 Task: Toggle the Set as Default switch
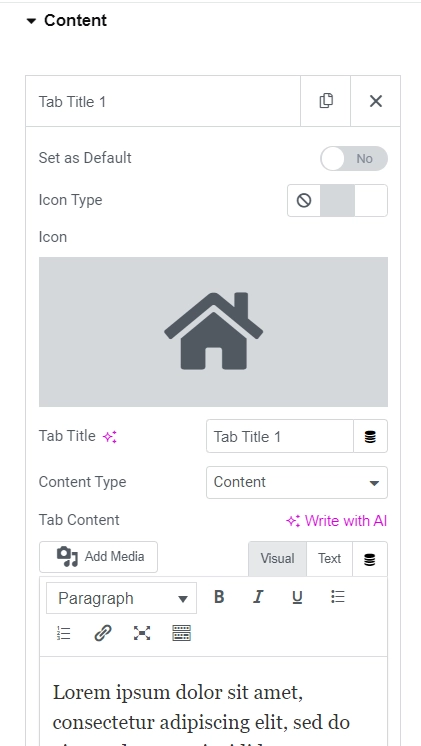tap(354, 158)
